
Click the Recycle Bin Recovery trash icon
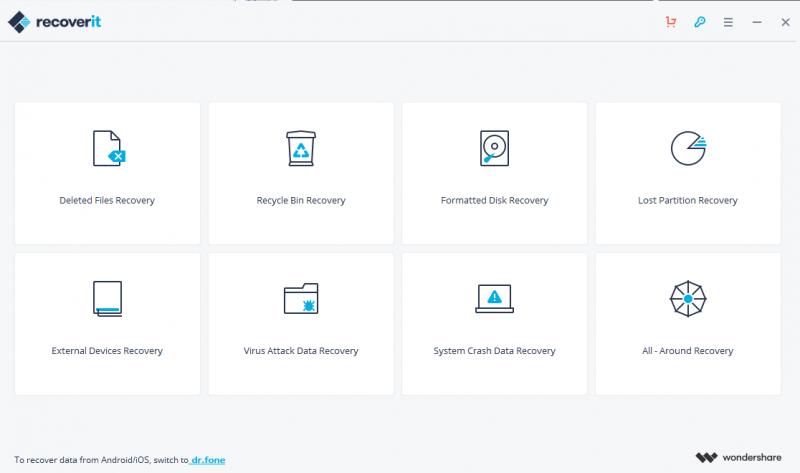[x=301, y=148]
